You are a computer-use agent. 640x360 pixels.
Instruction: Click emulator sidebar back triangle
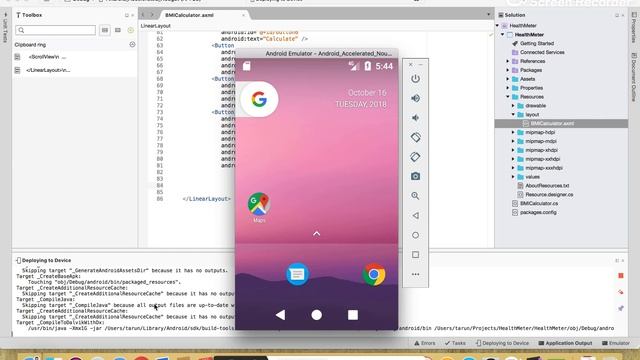tap(415, 216)
